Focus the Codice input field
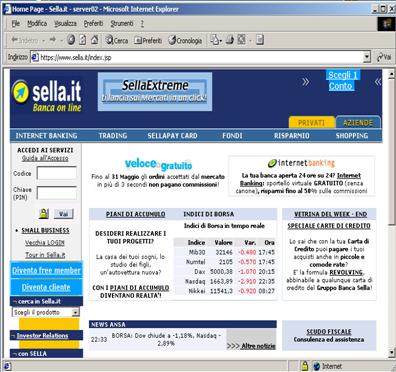This screenshot has height=372, width=396. tap(57, 173)
